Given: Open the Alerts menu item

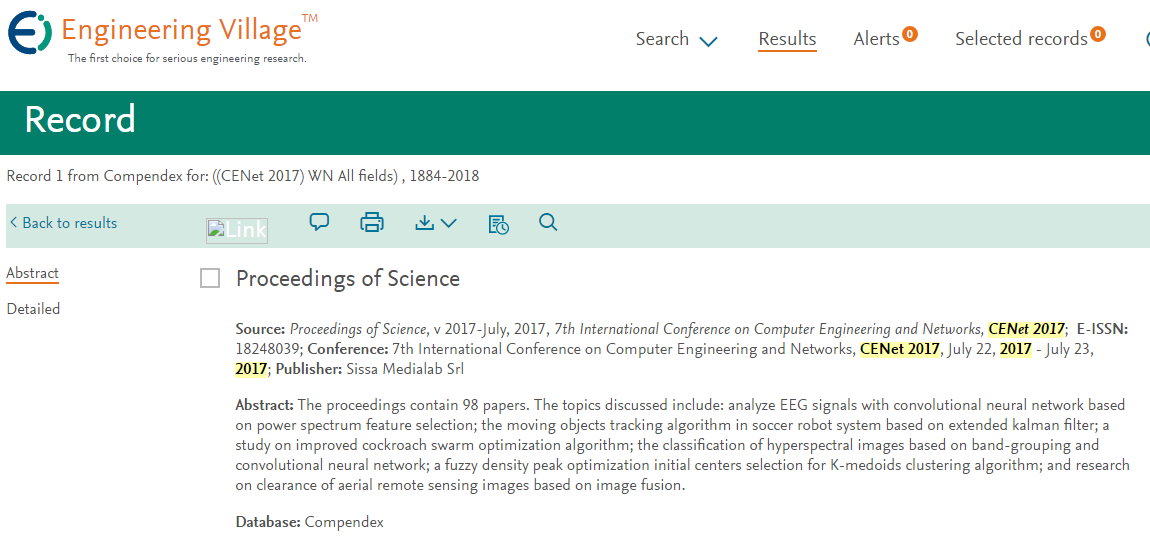Looking at the screenshot, I should [876, 39].
